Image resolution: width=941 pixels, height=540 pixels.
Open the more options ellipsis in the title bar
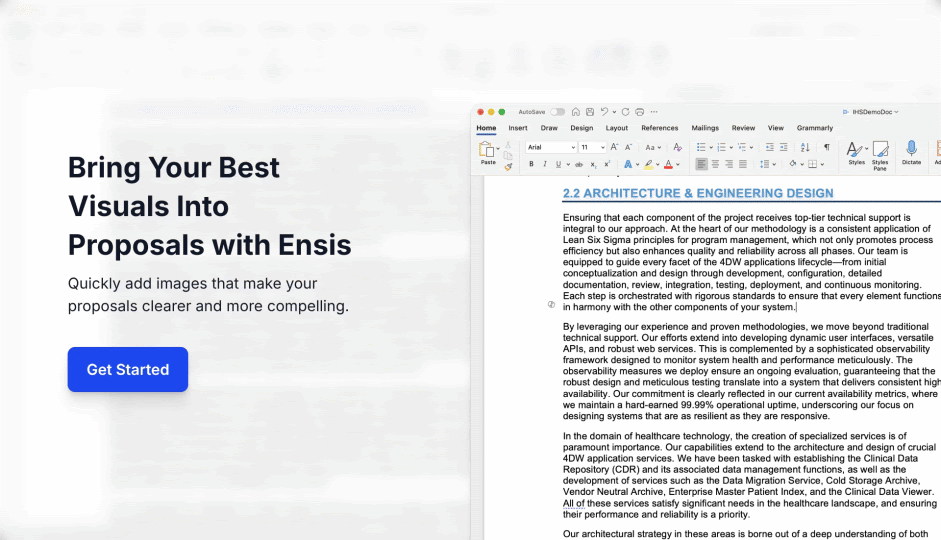pyautogui.click(x=654, y=112)
